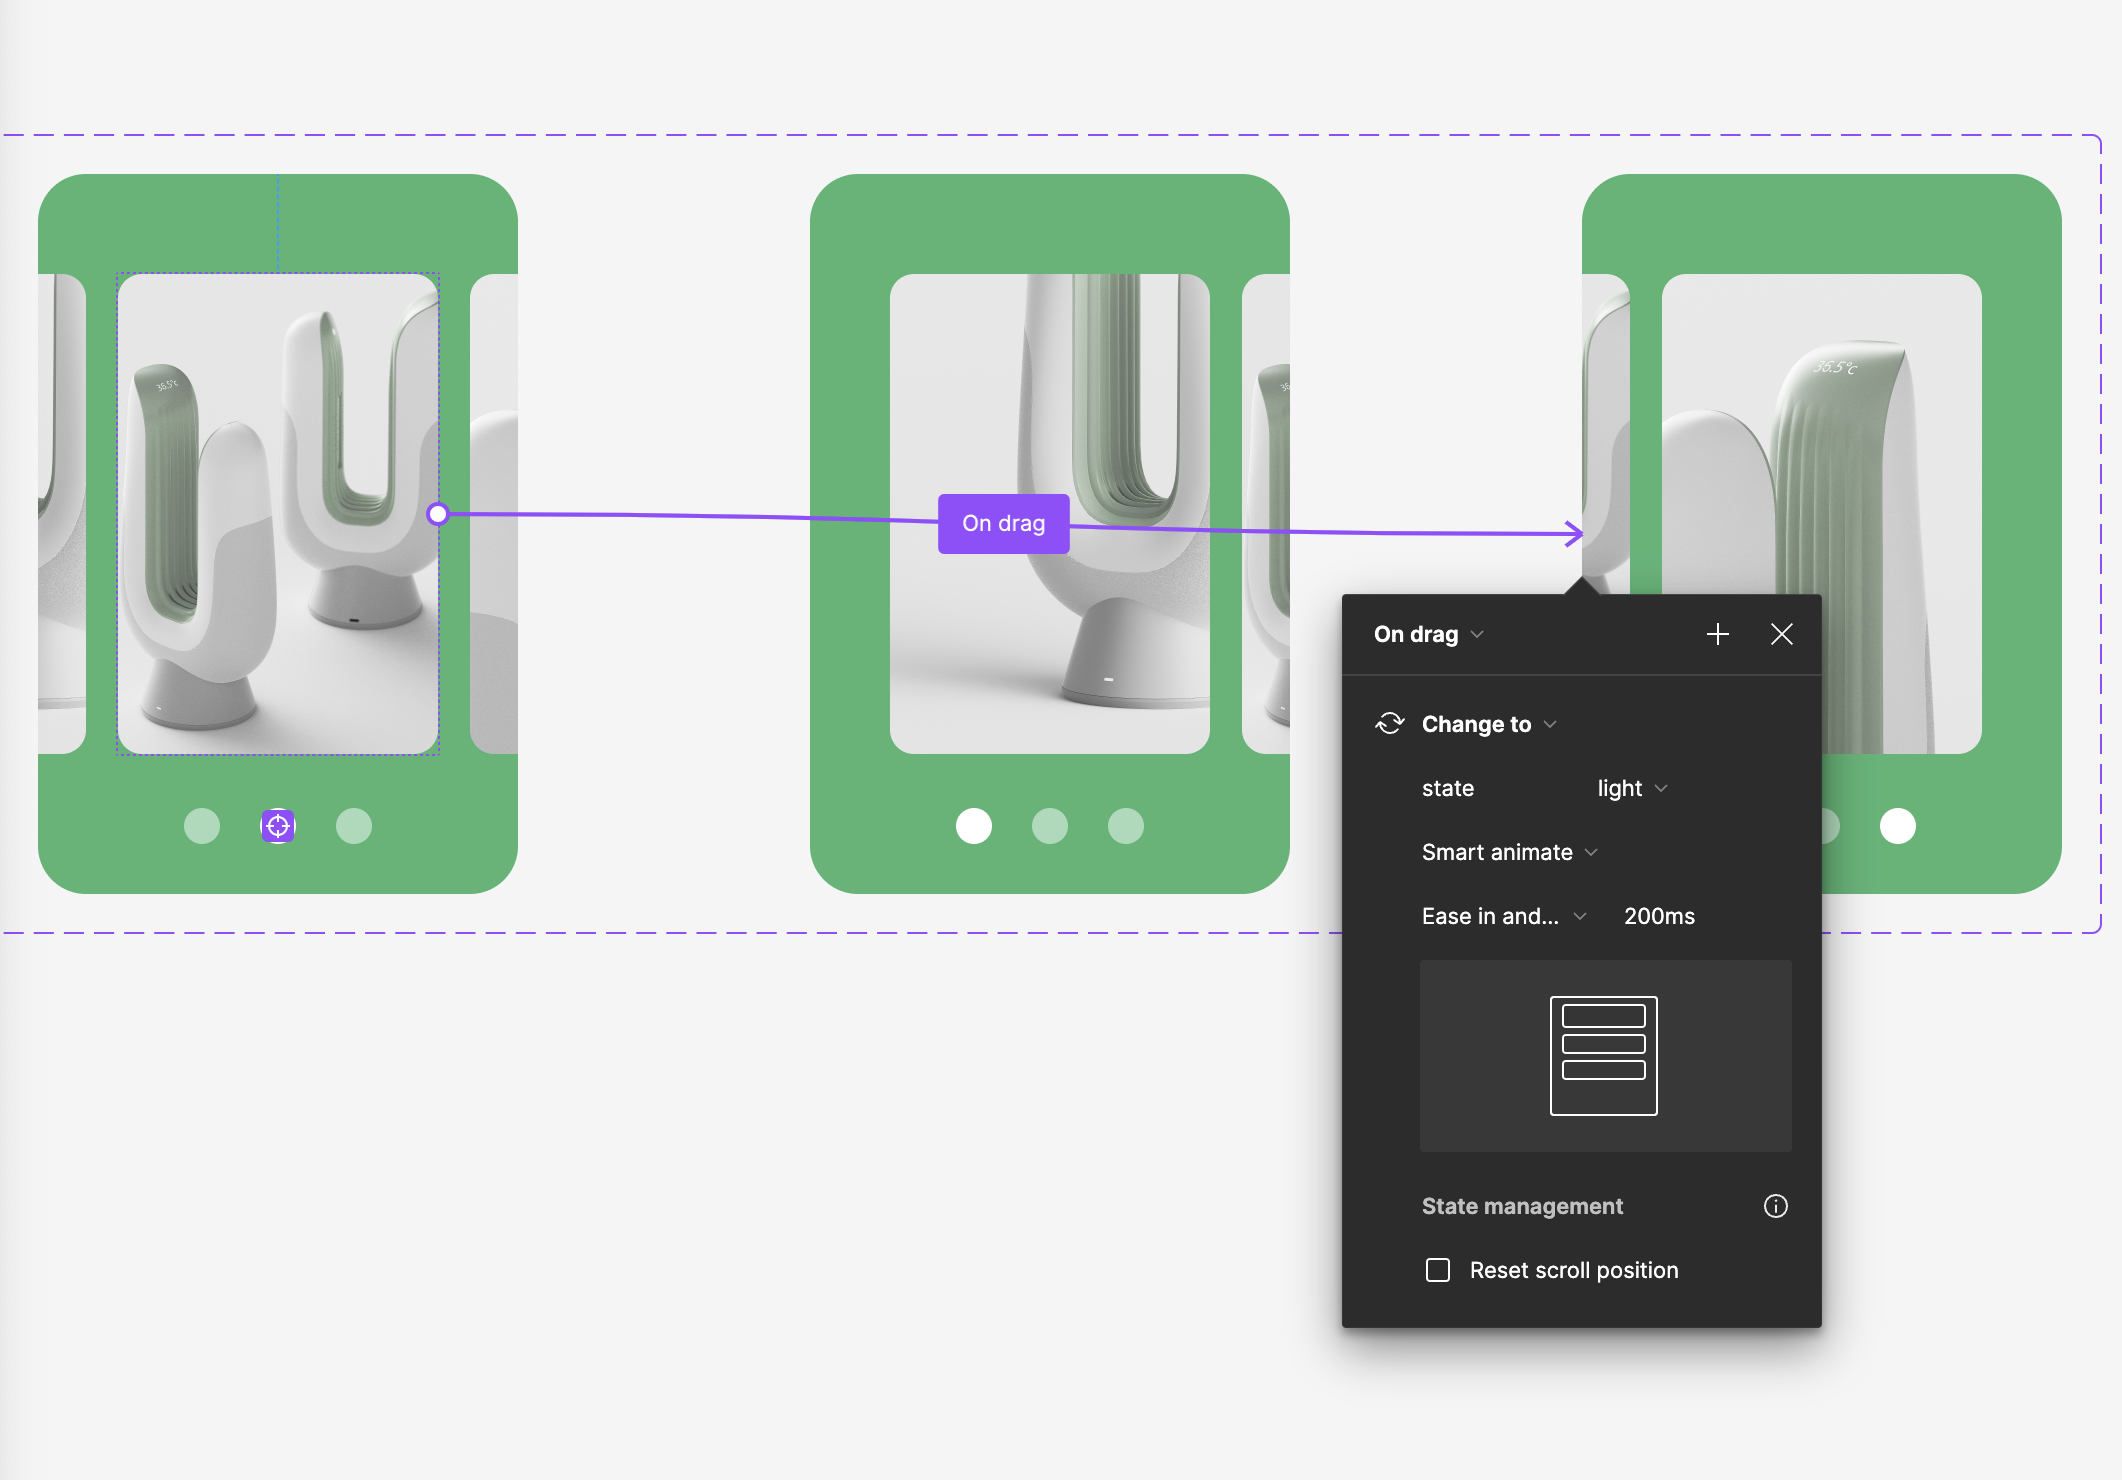Click the left pagination dot on first card
Screen dimensions: 2122x1480
(202, 826)
